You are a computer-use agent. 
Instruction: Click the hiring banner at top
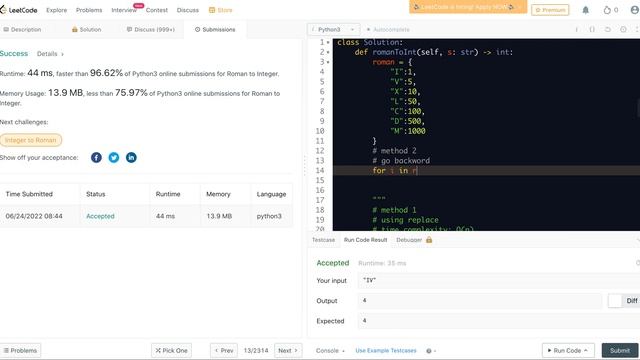[468, 7]
